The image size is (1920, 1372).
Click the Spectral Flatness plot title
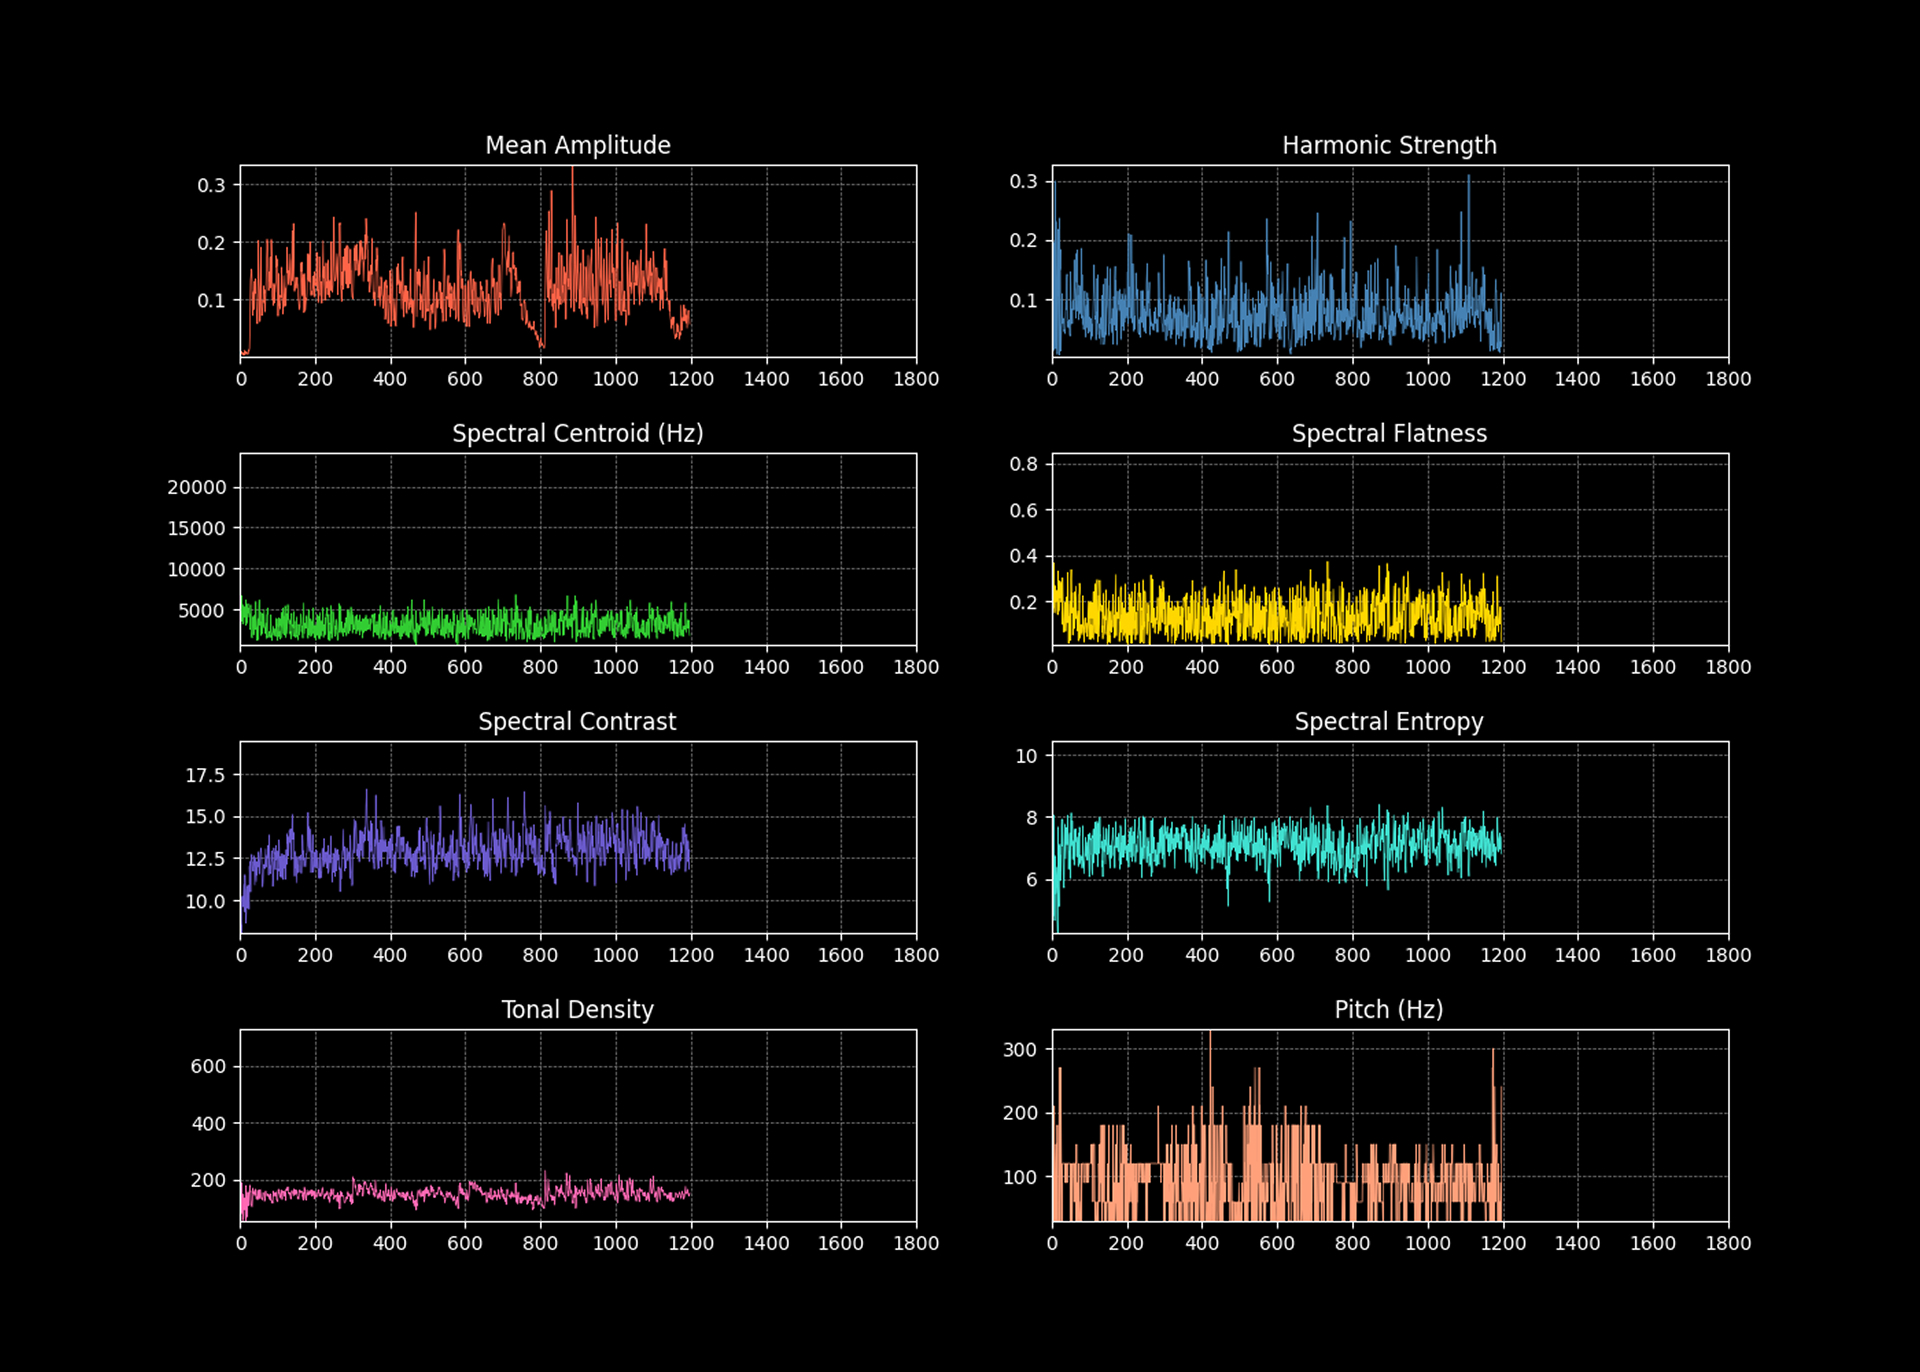(1389, 433)
